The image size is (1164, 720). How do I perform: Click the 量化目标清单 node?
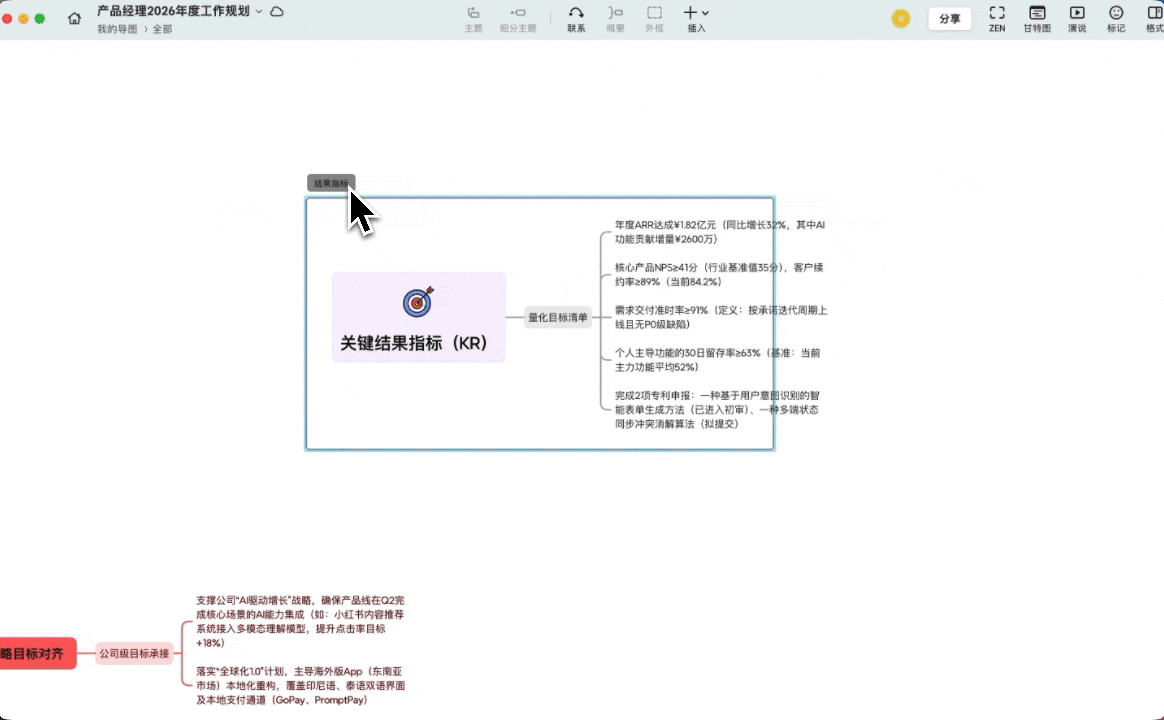coord(558,317)
